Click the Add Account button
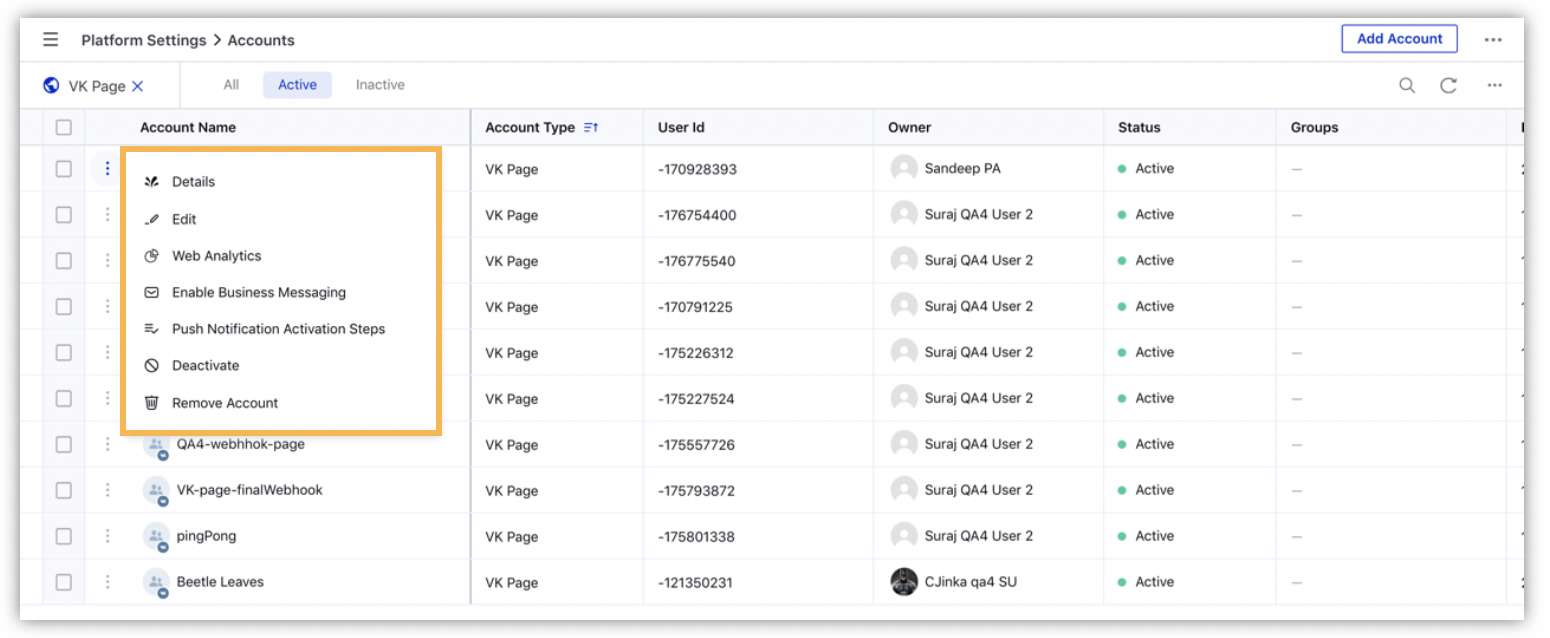 coord(1399,39)
